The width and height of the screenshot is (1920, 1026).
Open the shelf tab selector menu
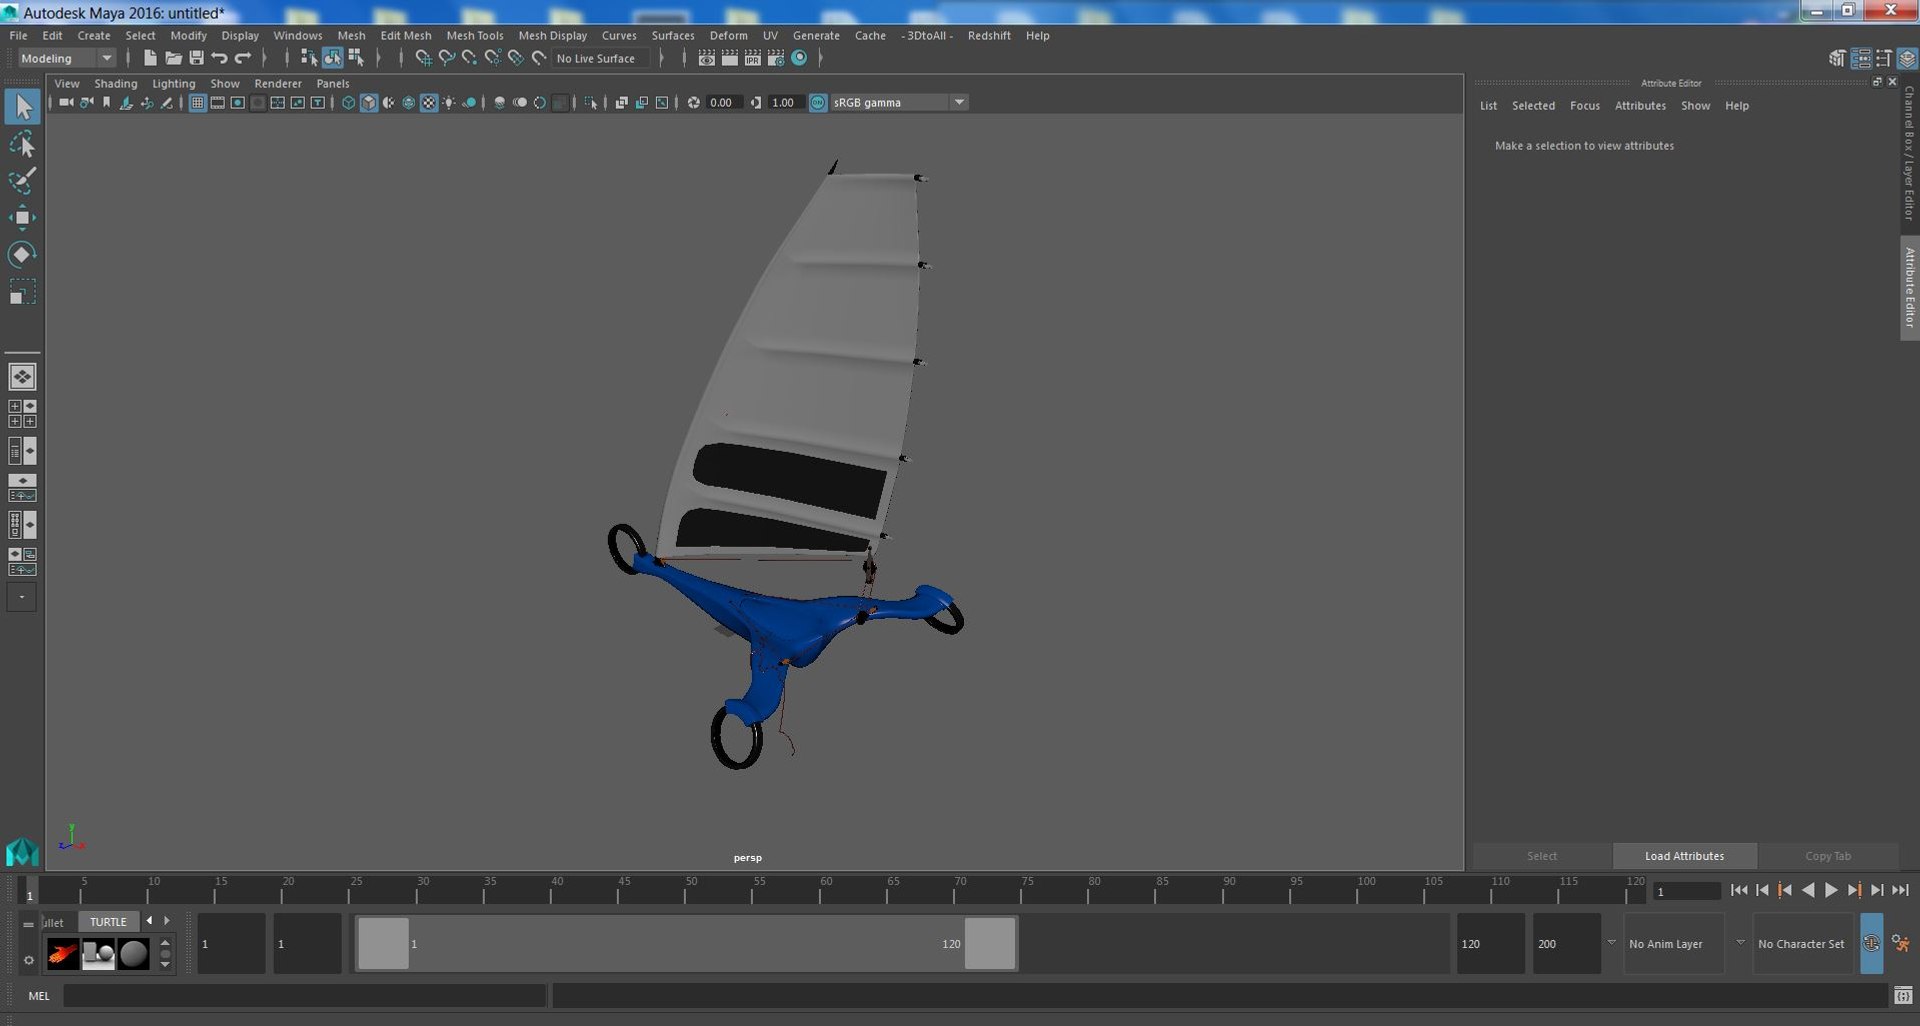28,924
